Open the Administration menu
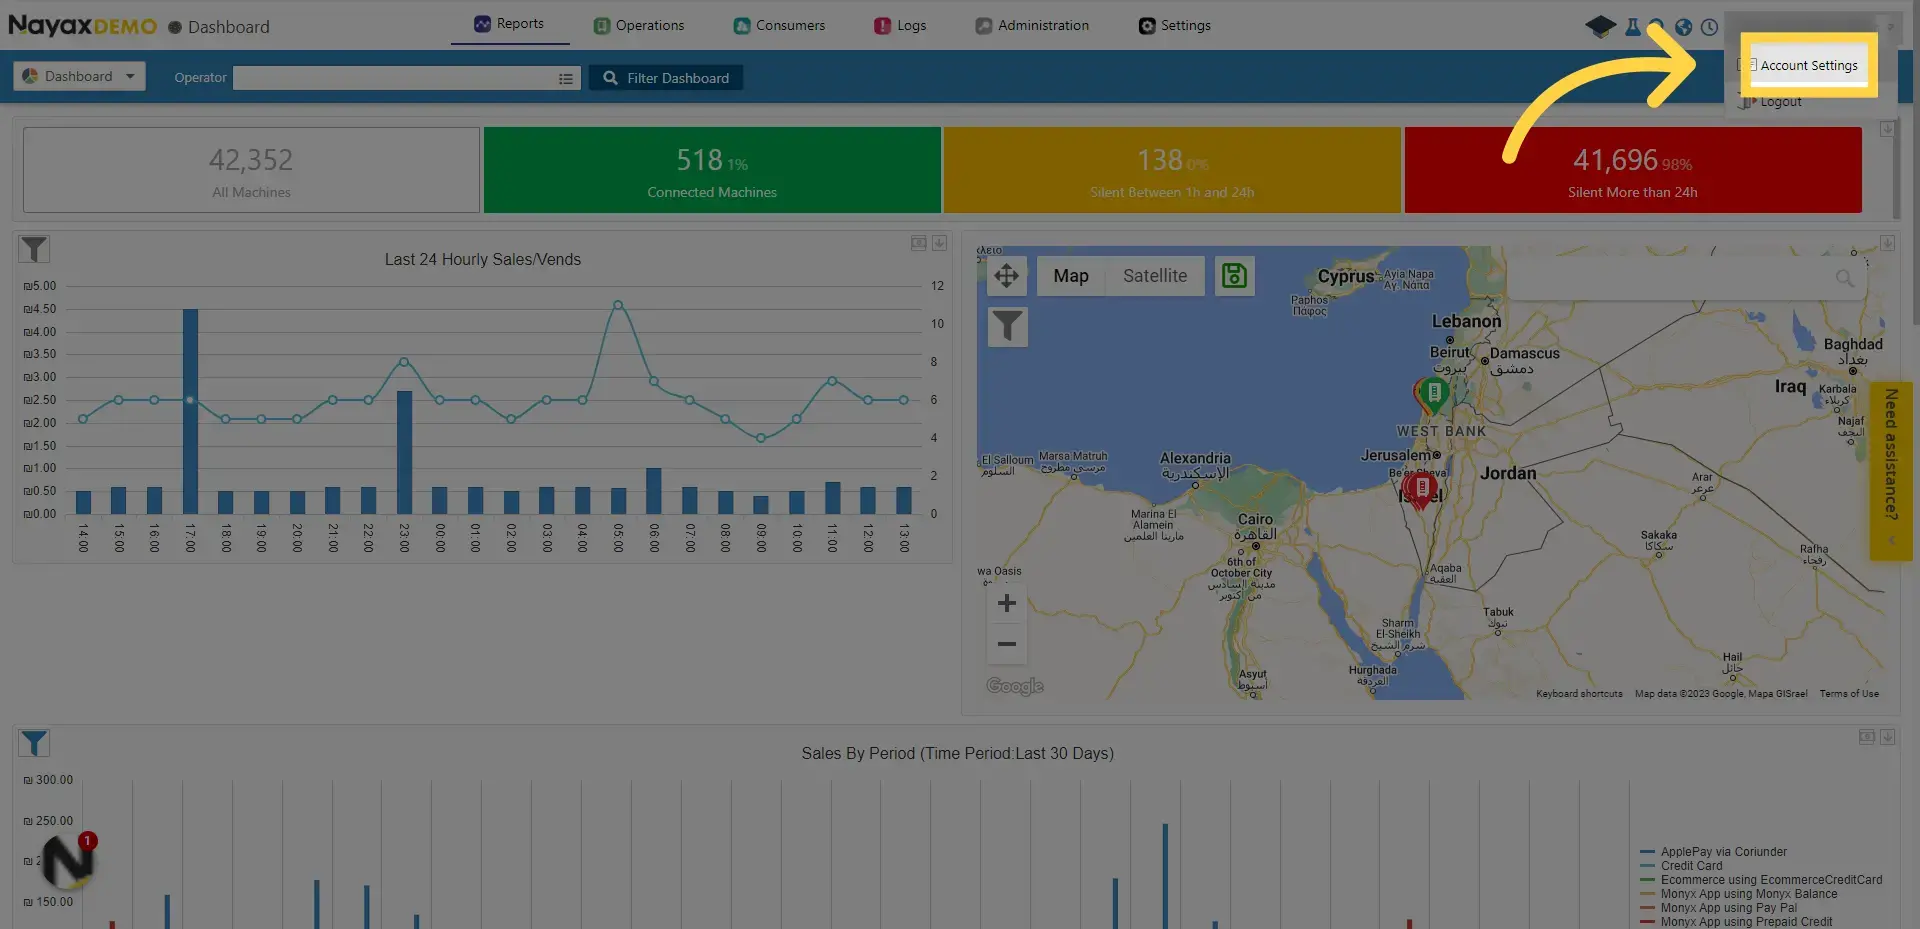Screen dimensions: 1920x929 (x=1033, y=25)
